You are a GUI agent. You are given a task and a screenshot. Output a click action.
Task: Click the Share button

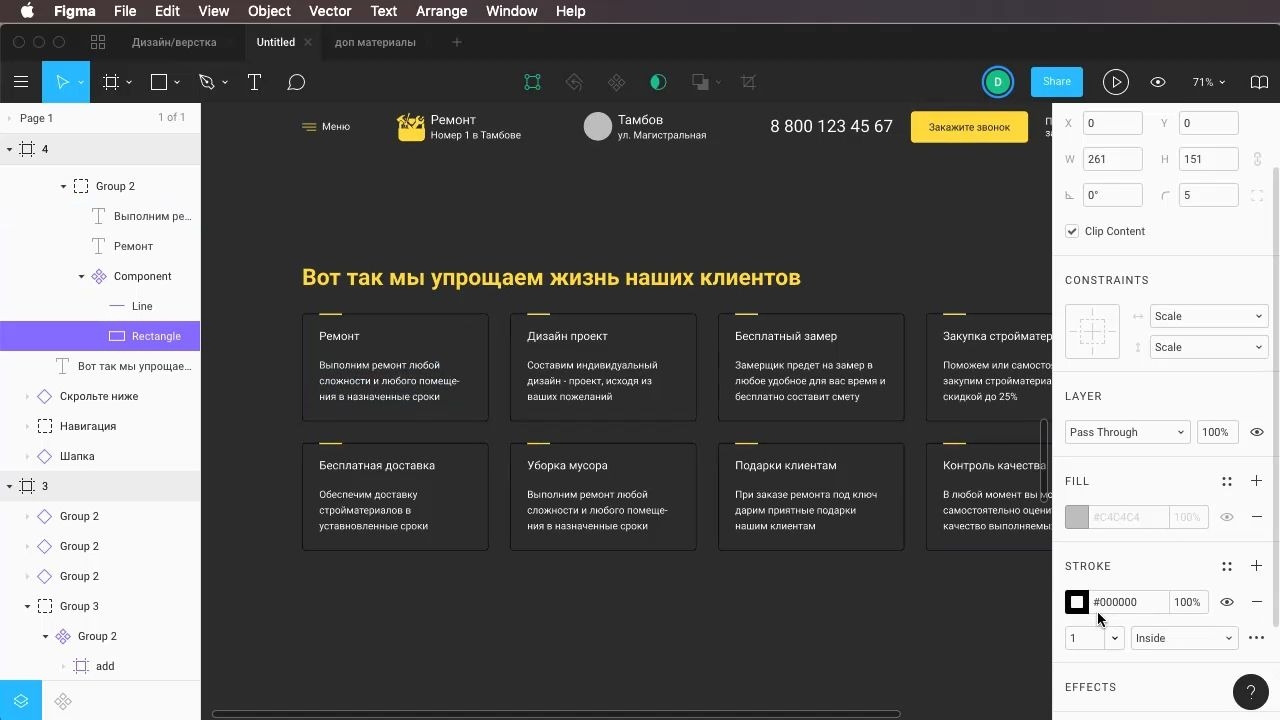pos(1057,82)
